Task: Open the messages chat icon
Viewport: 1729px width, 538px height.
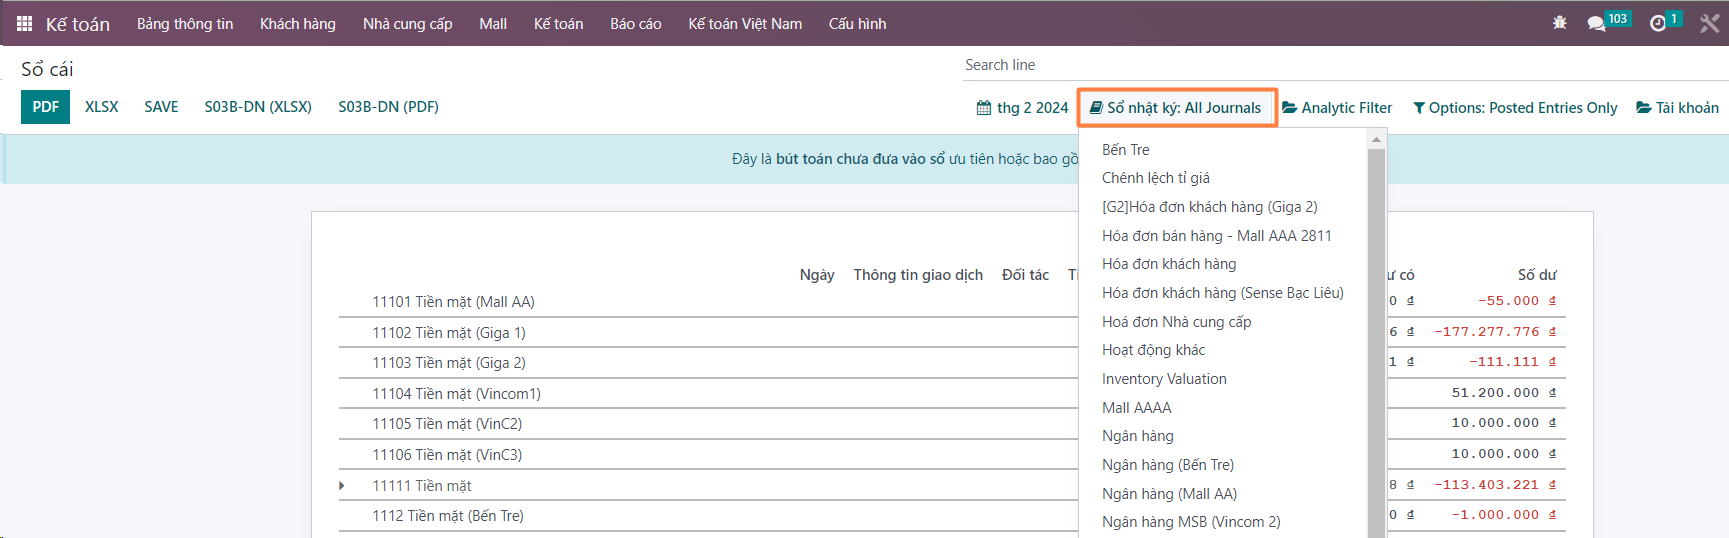Action: (x=1596, y=23)
